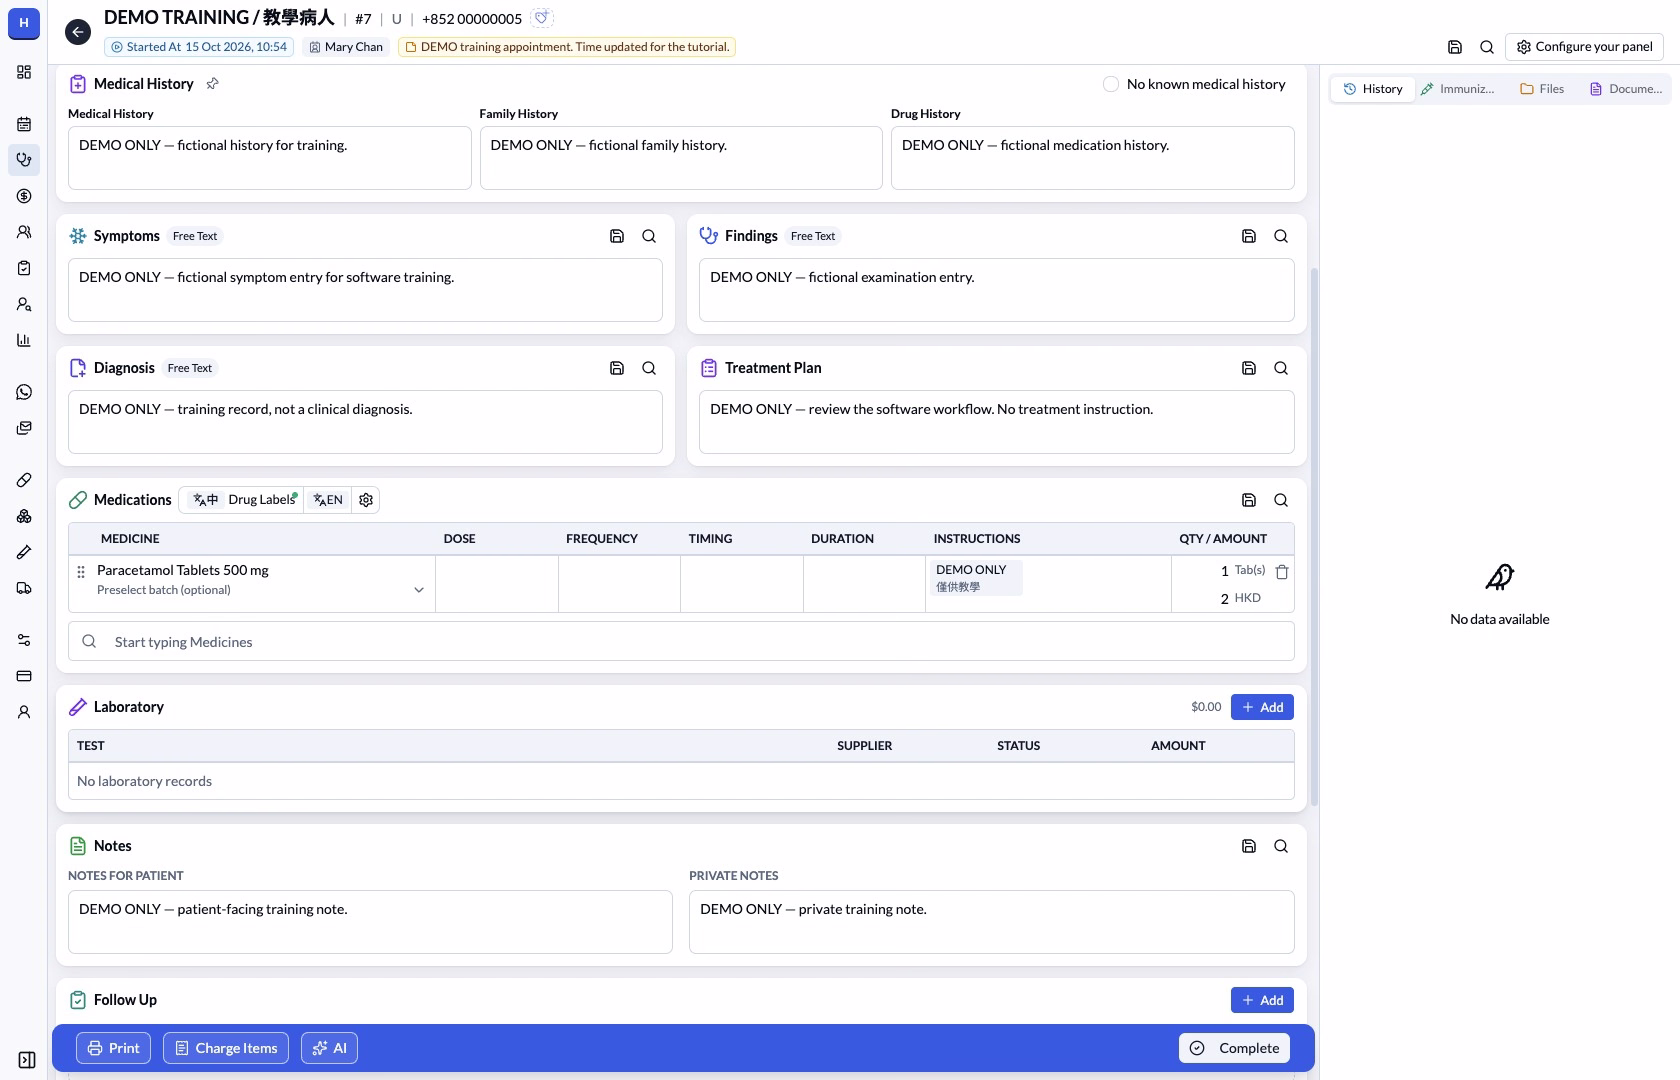Viewport: 1680px width, 1080px height.
Task: Pin the Medical History section
Action: 212,84
